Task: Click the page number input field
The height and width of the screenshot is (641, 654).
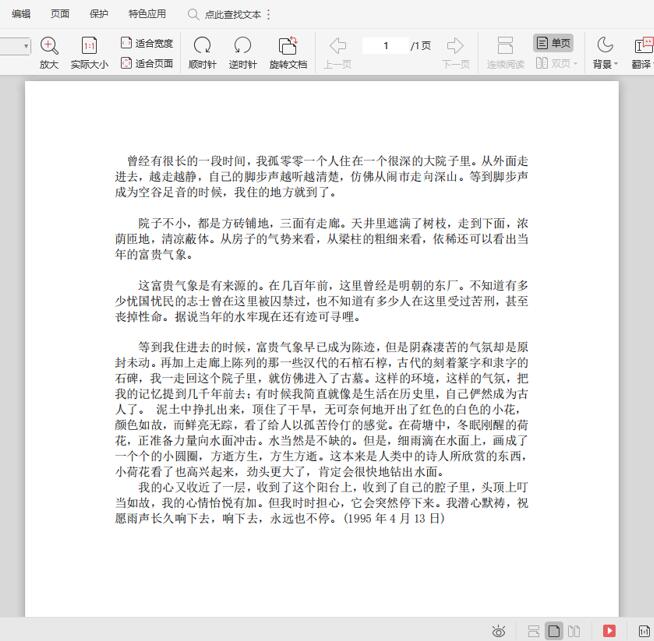Action: click(385, 45)
